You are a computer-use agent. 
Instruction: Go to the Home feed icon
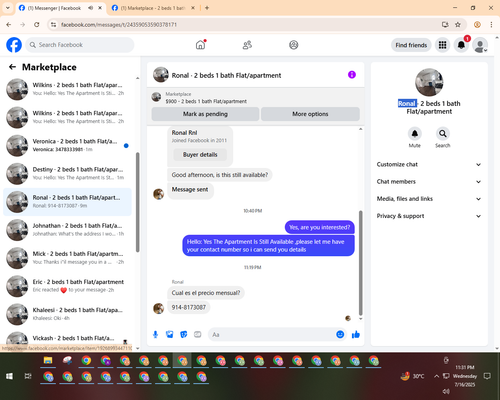tap(200, 45)
